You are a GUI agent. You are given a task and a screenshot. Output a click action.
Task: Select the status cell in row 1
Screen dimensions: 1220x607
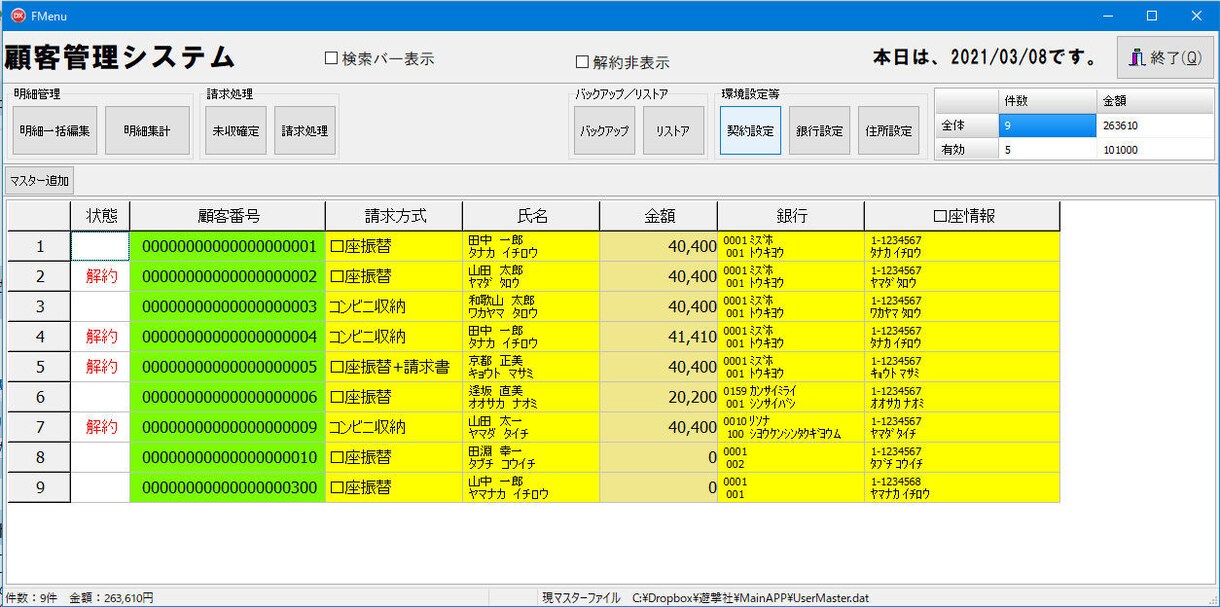(x=100, y=246)
